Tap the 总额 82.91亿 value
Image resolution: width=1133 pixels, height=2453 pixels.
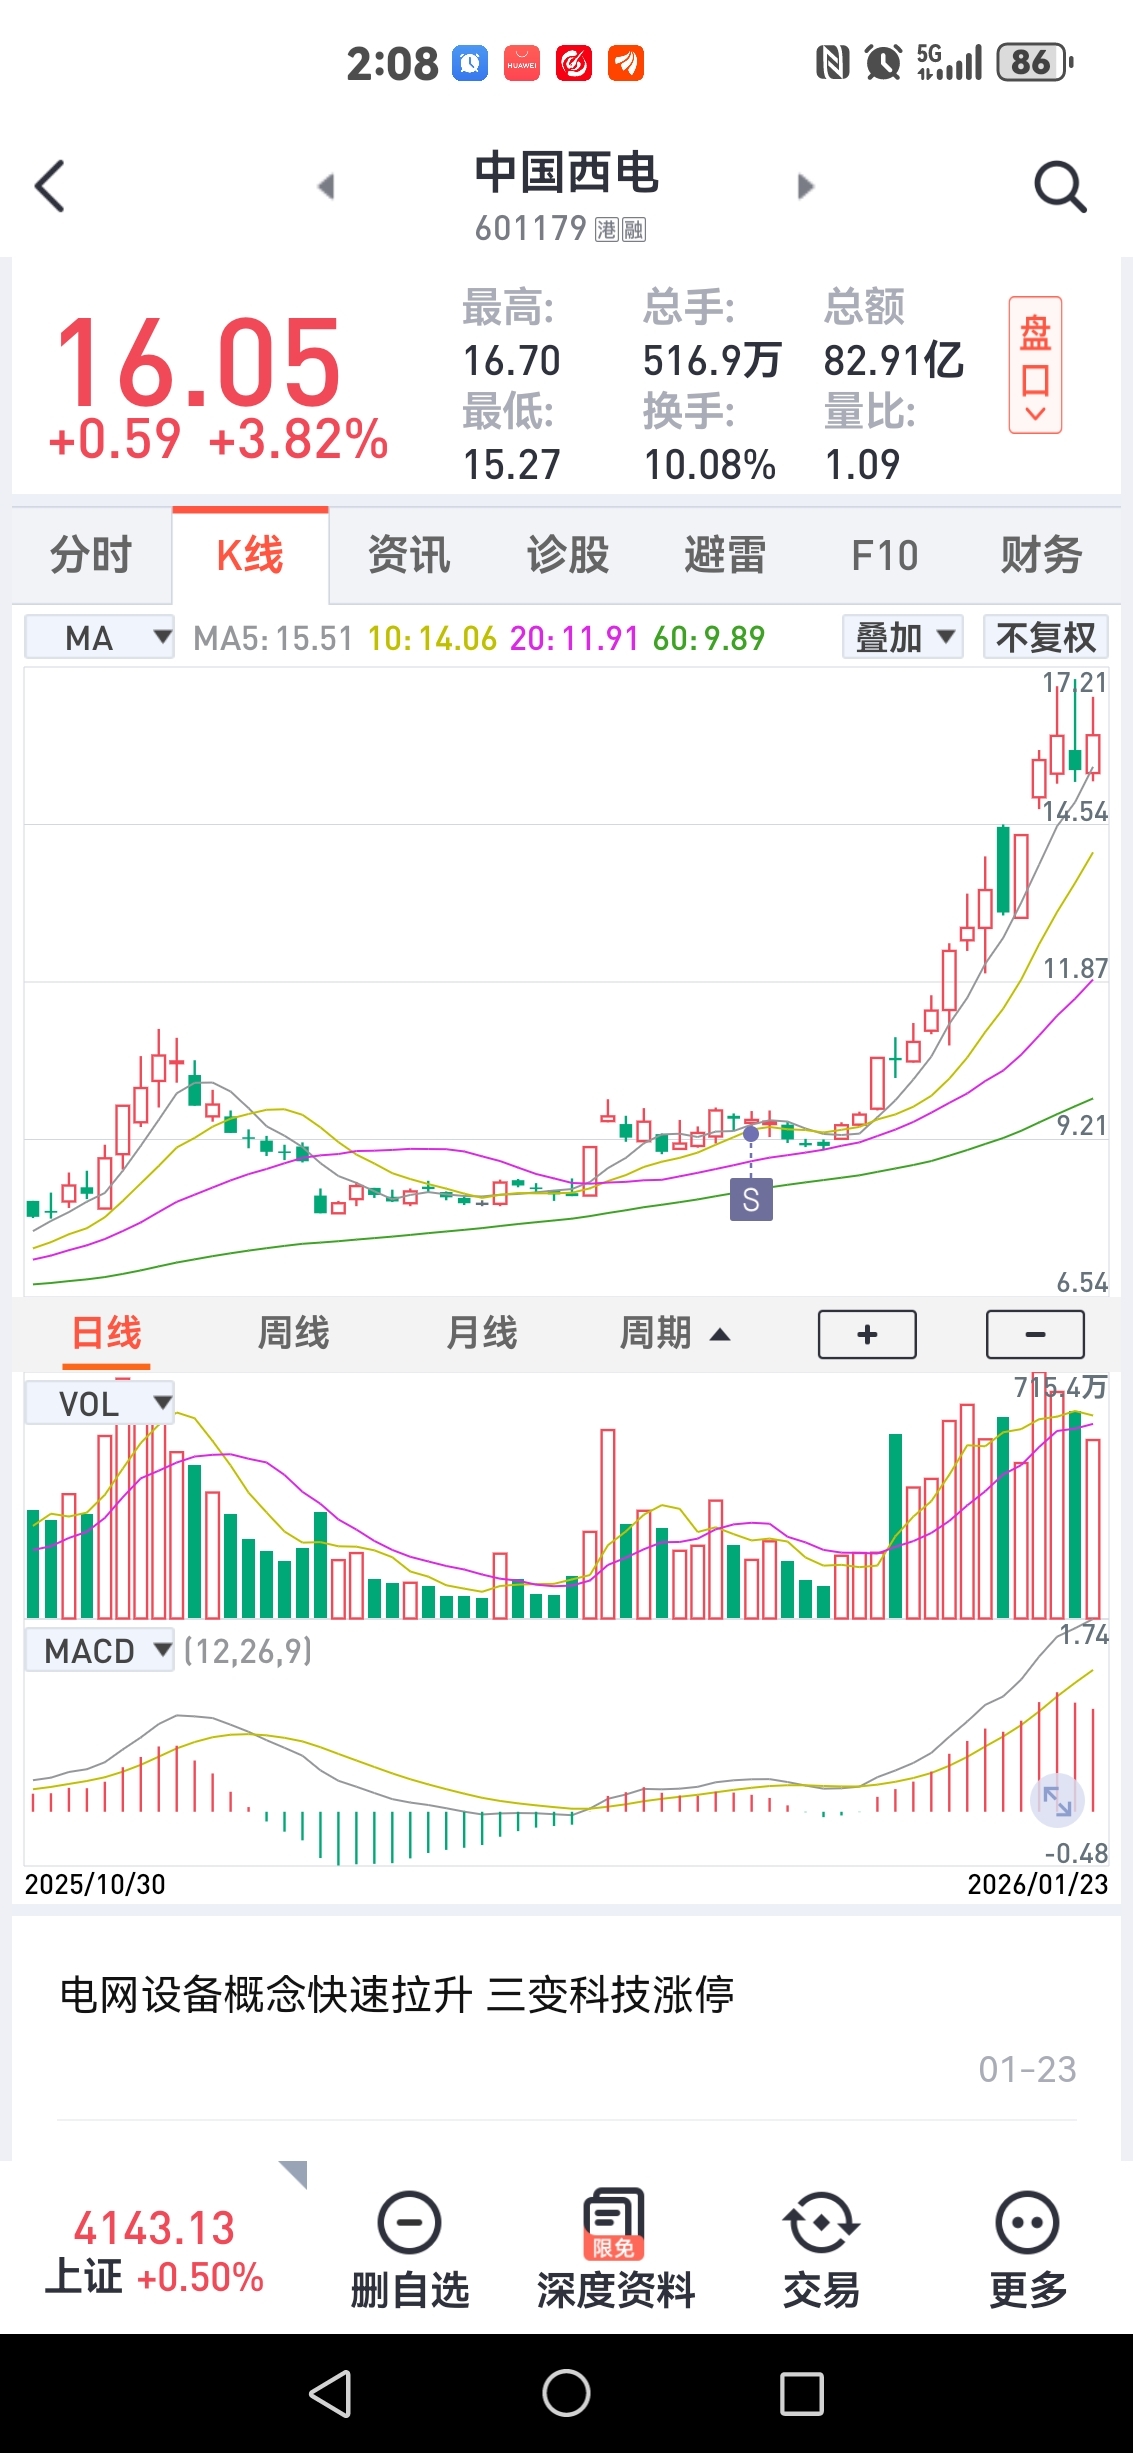893,361
